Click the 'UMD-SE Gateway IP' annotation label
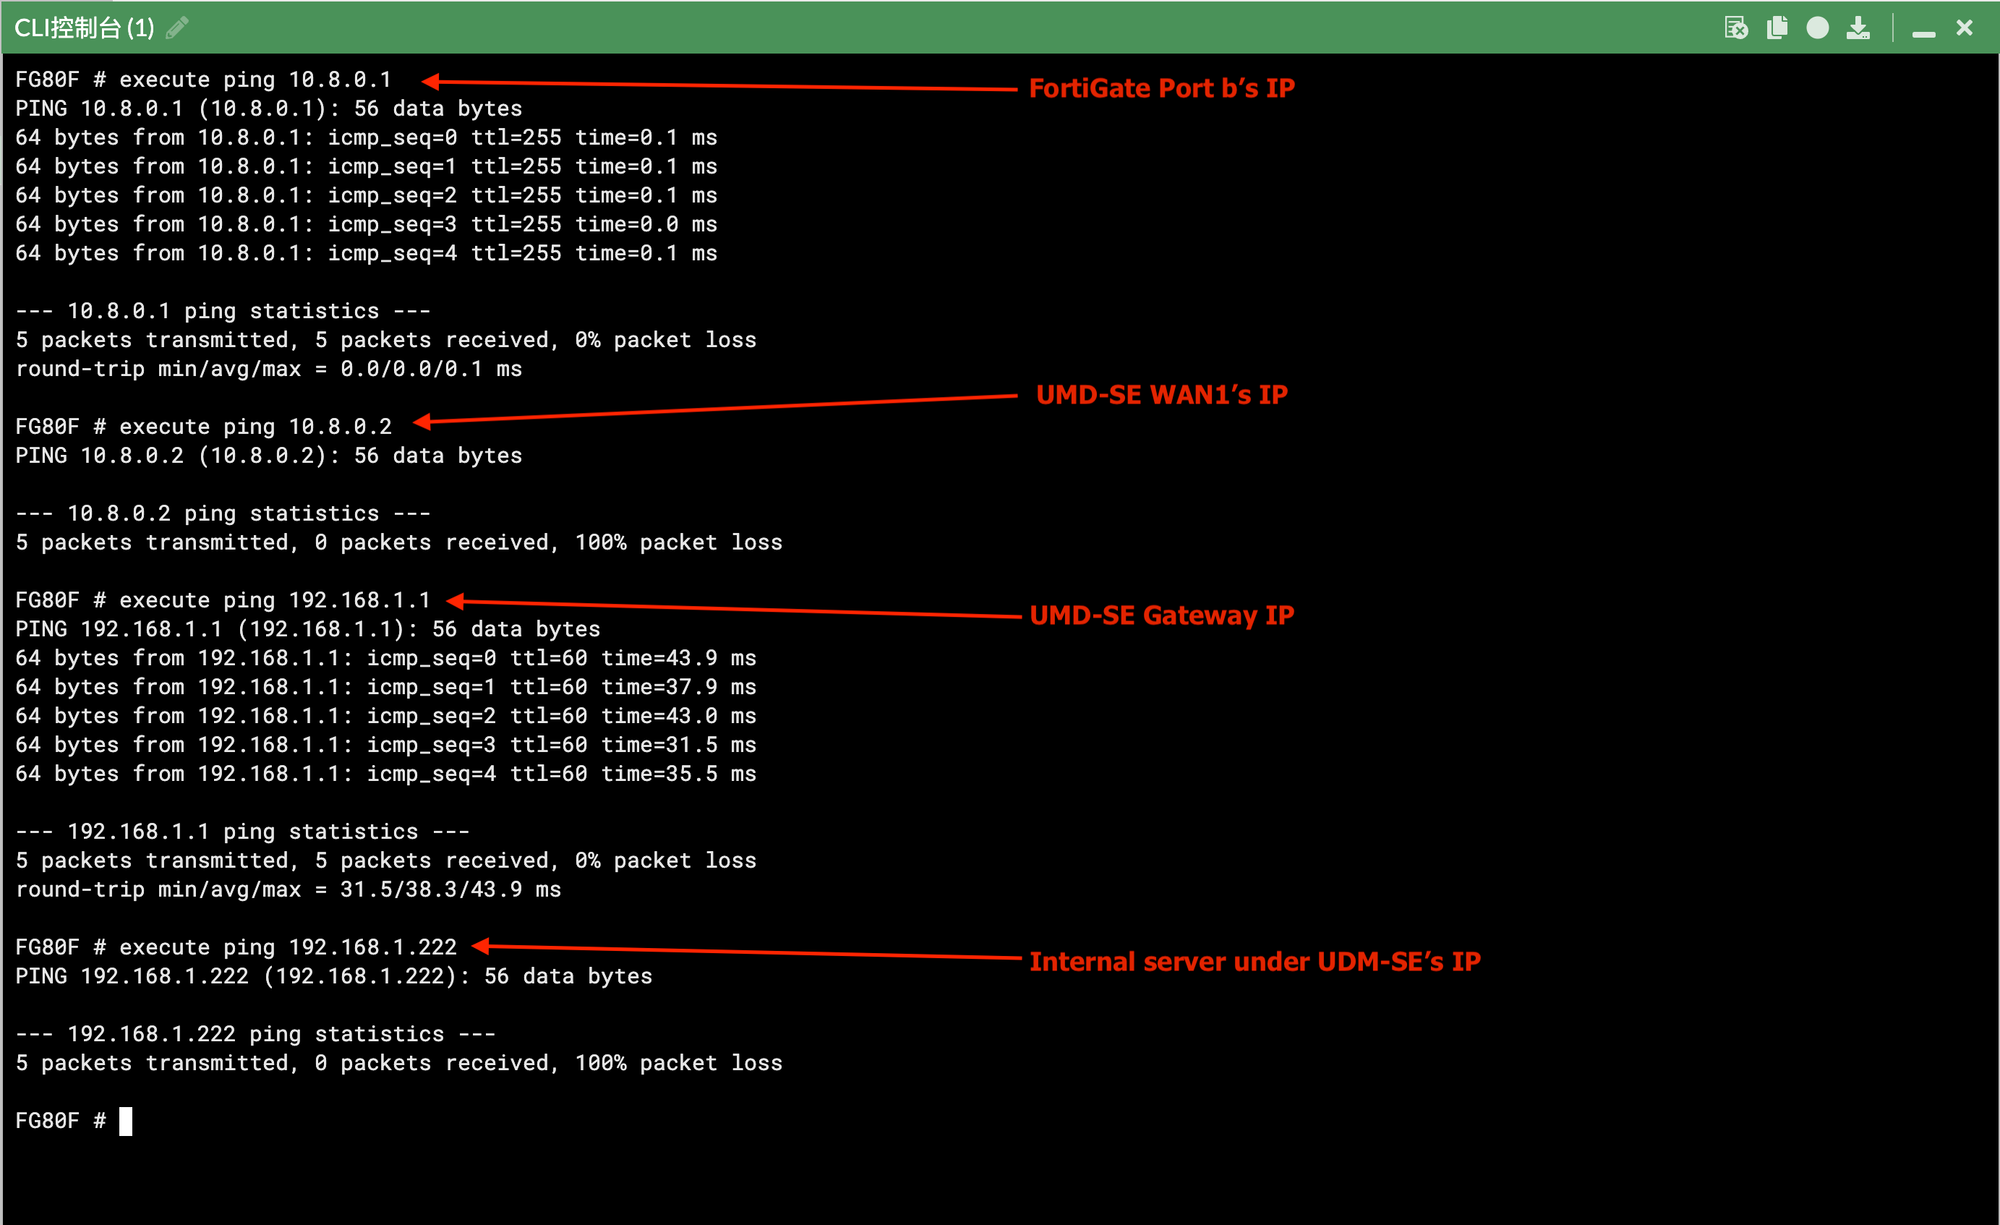2000x1225 pixels. (x=1161, y=615)
